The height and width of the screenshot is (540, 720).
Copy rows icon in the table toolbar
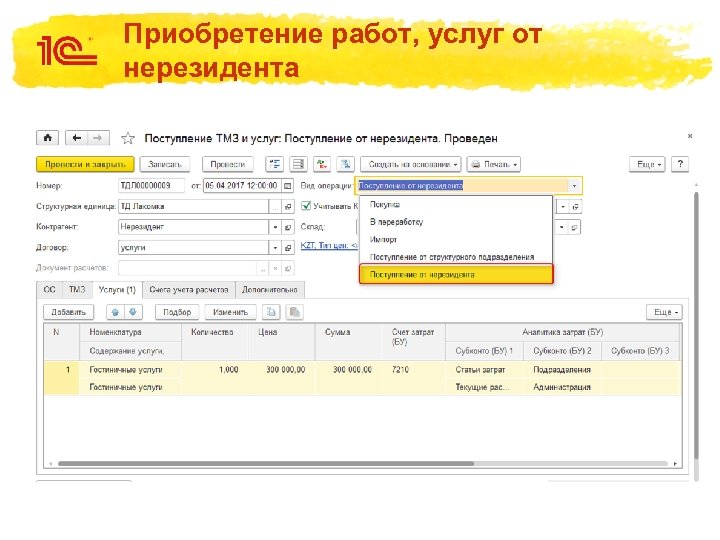pyautogui.click(x=271, y=312)
